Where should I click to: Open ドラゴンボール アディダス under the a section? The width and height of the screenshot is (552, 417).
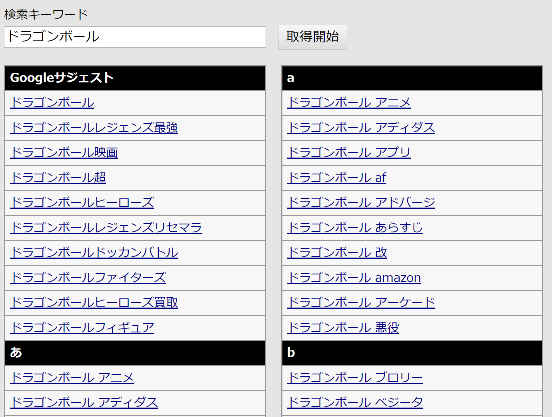(361, 128)
